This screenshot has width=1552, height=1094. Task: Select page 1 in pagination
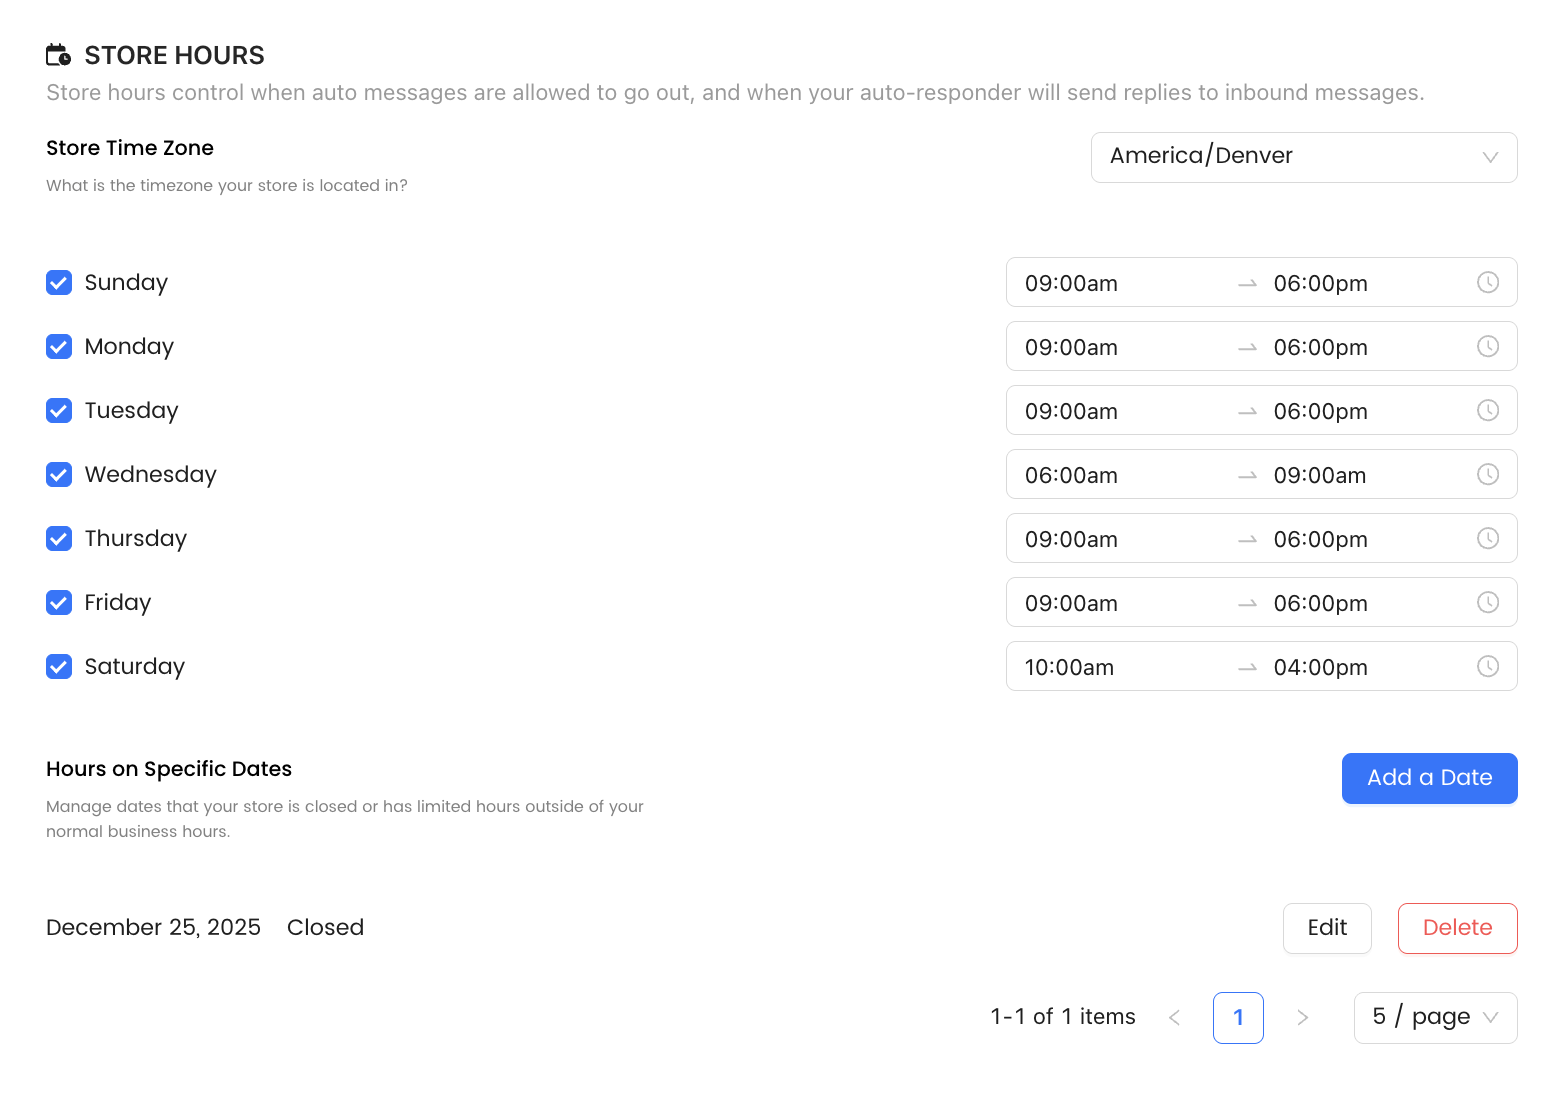pos(1238,1017)
